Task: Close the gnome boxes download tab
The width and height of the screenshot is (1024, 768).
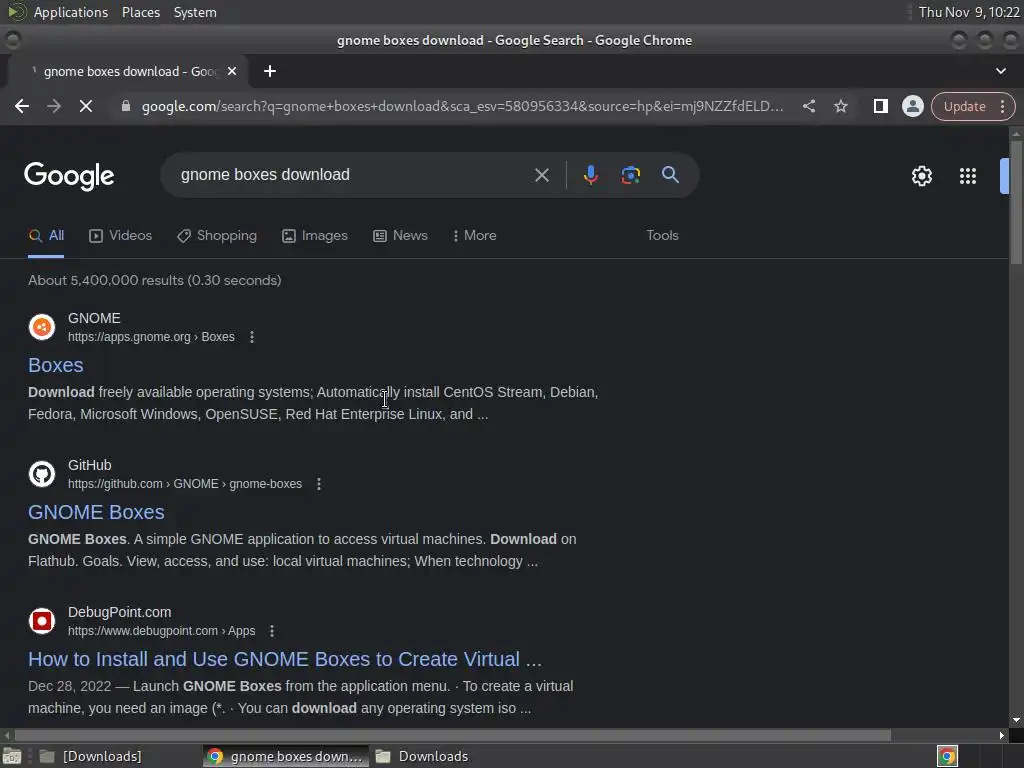Action: coord(232,71)
